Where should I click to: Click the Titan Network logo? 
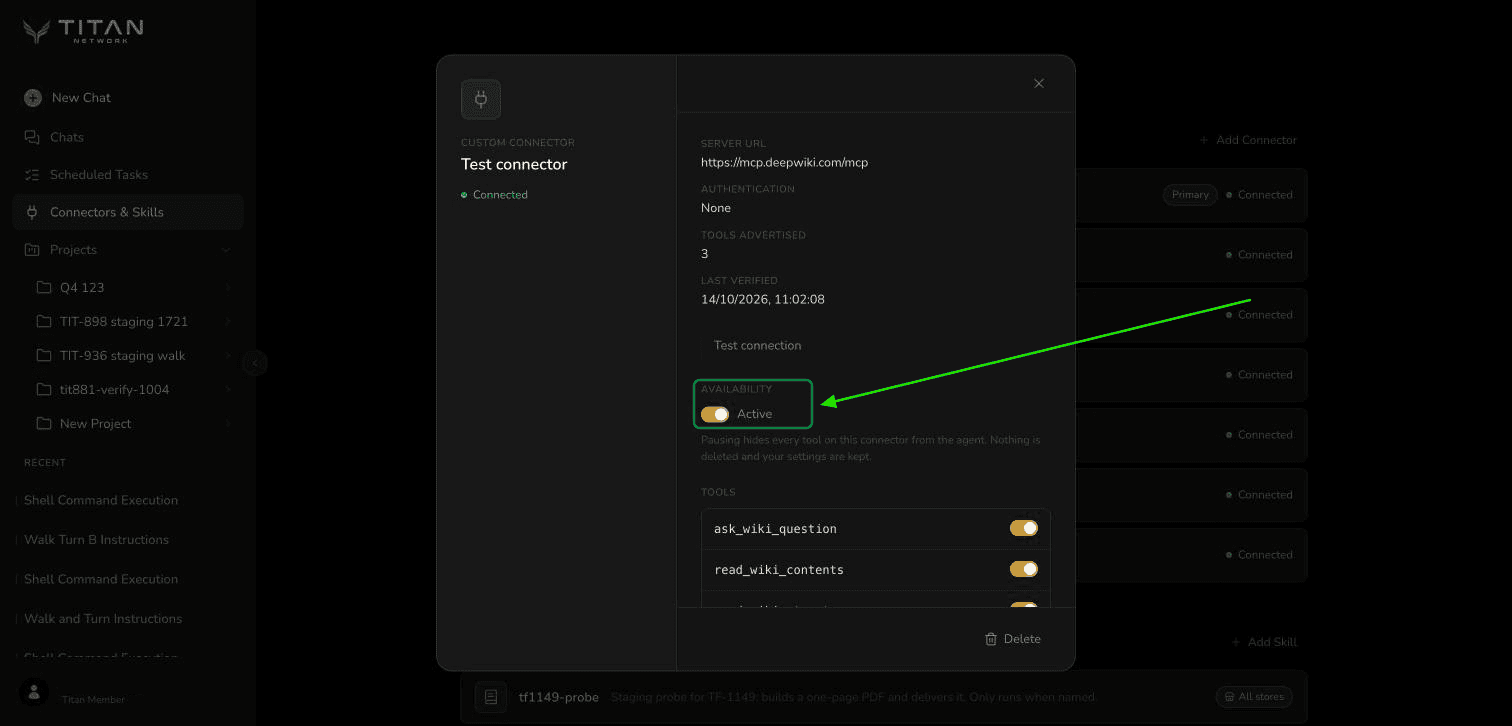click(x=84, y=31)
